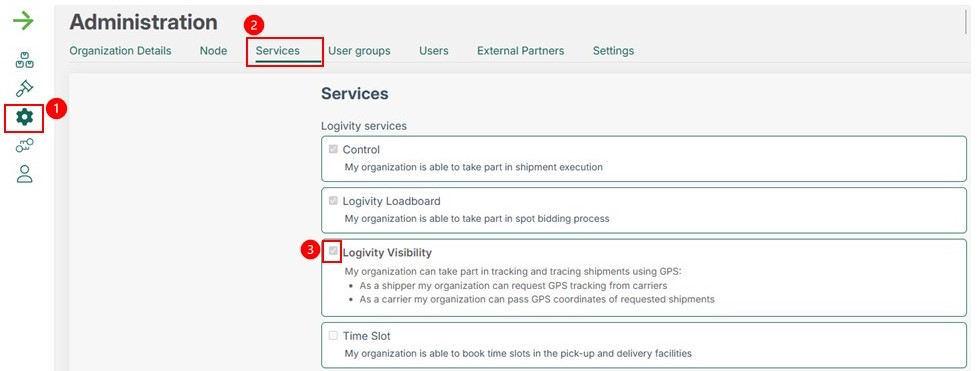Click the vertical scrollbar at right edge
Image resolution: width=980 pixels, height=371 pixels.
966,22
